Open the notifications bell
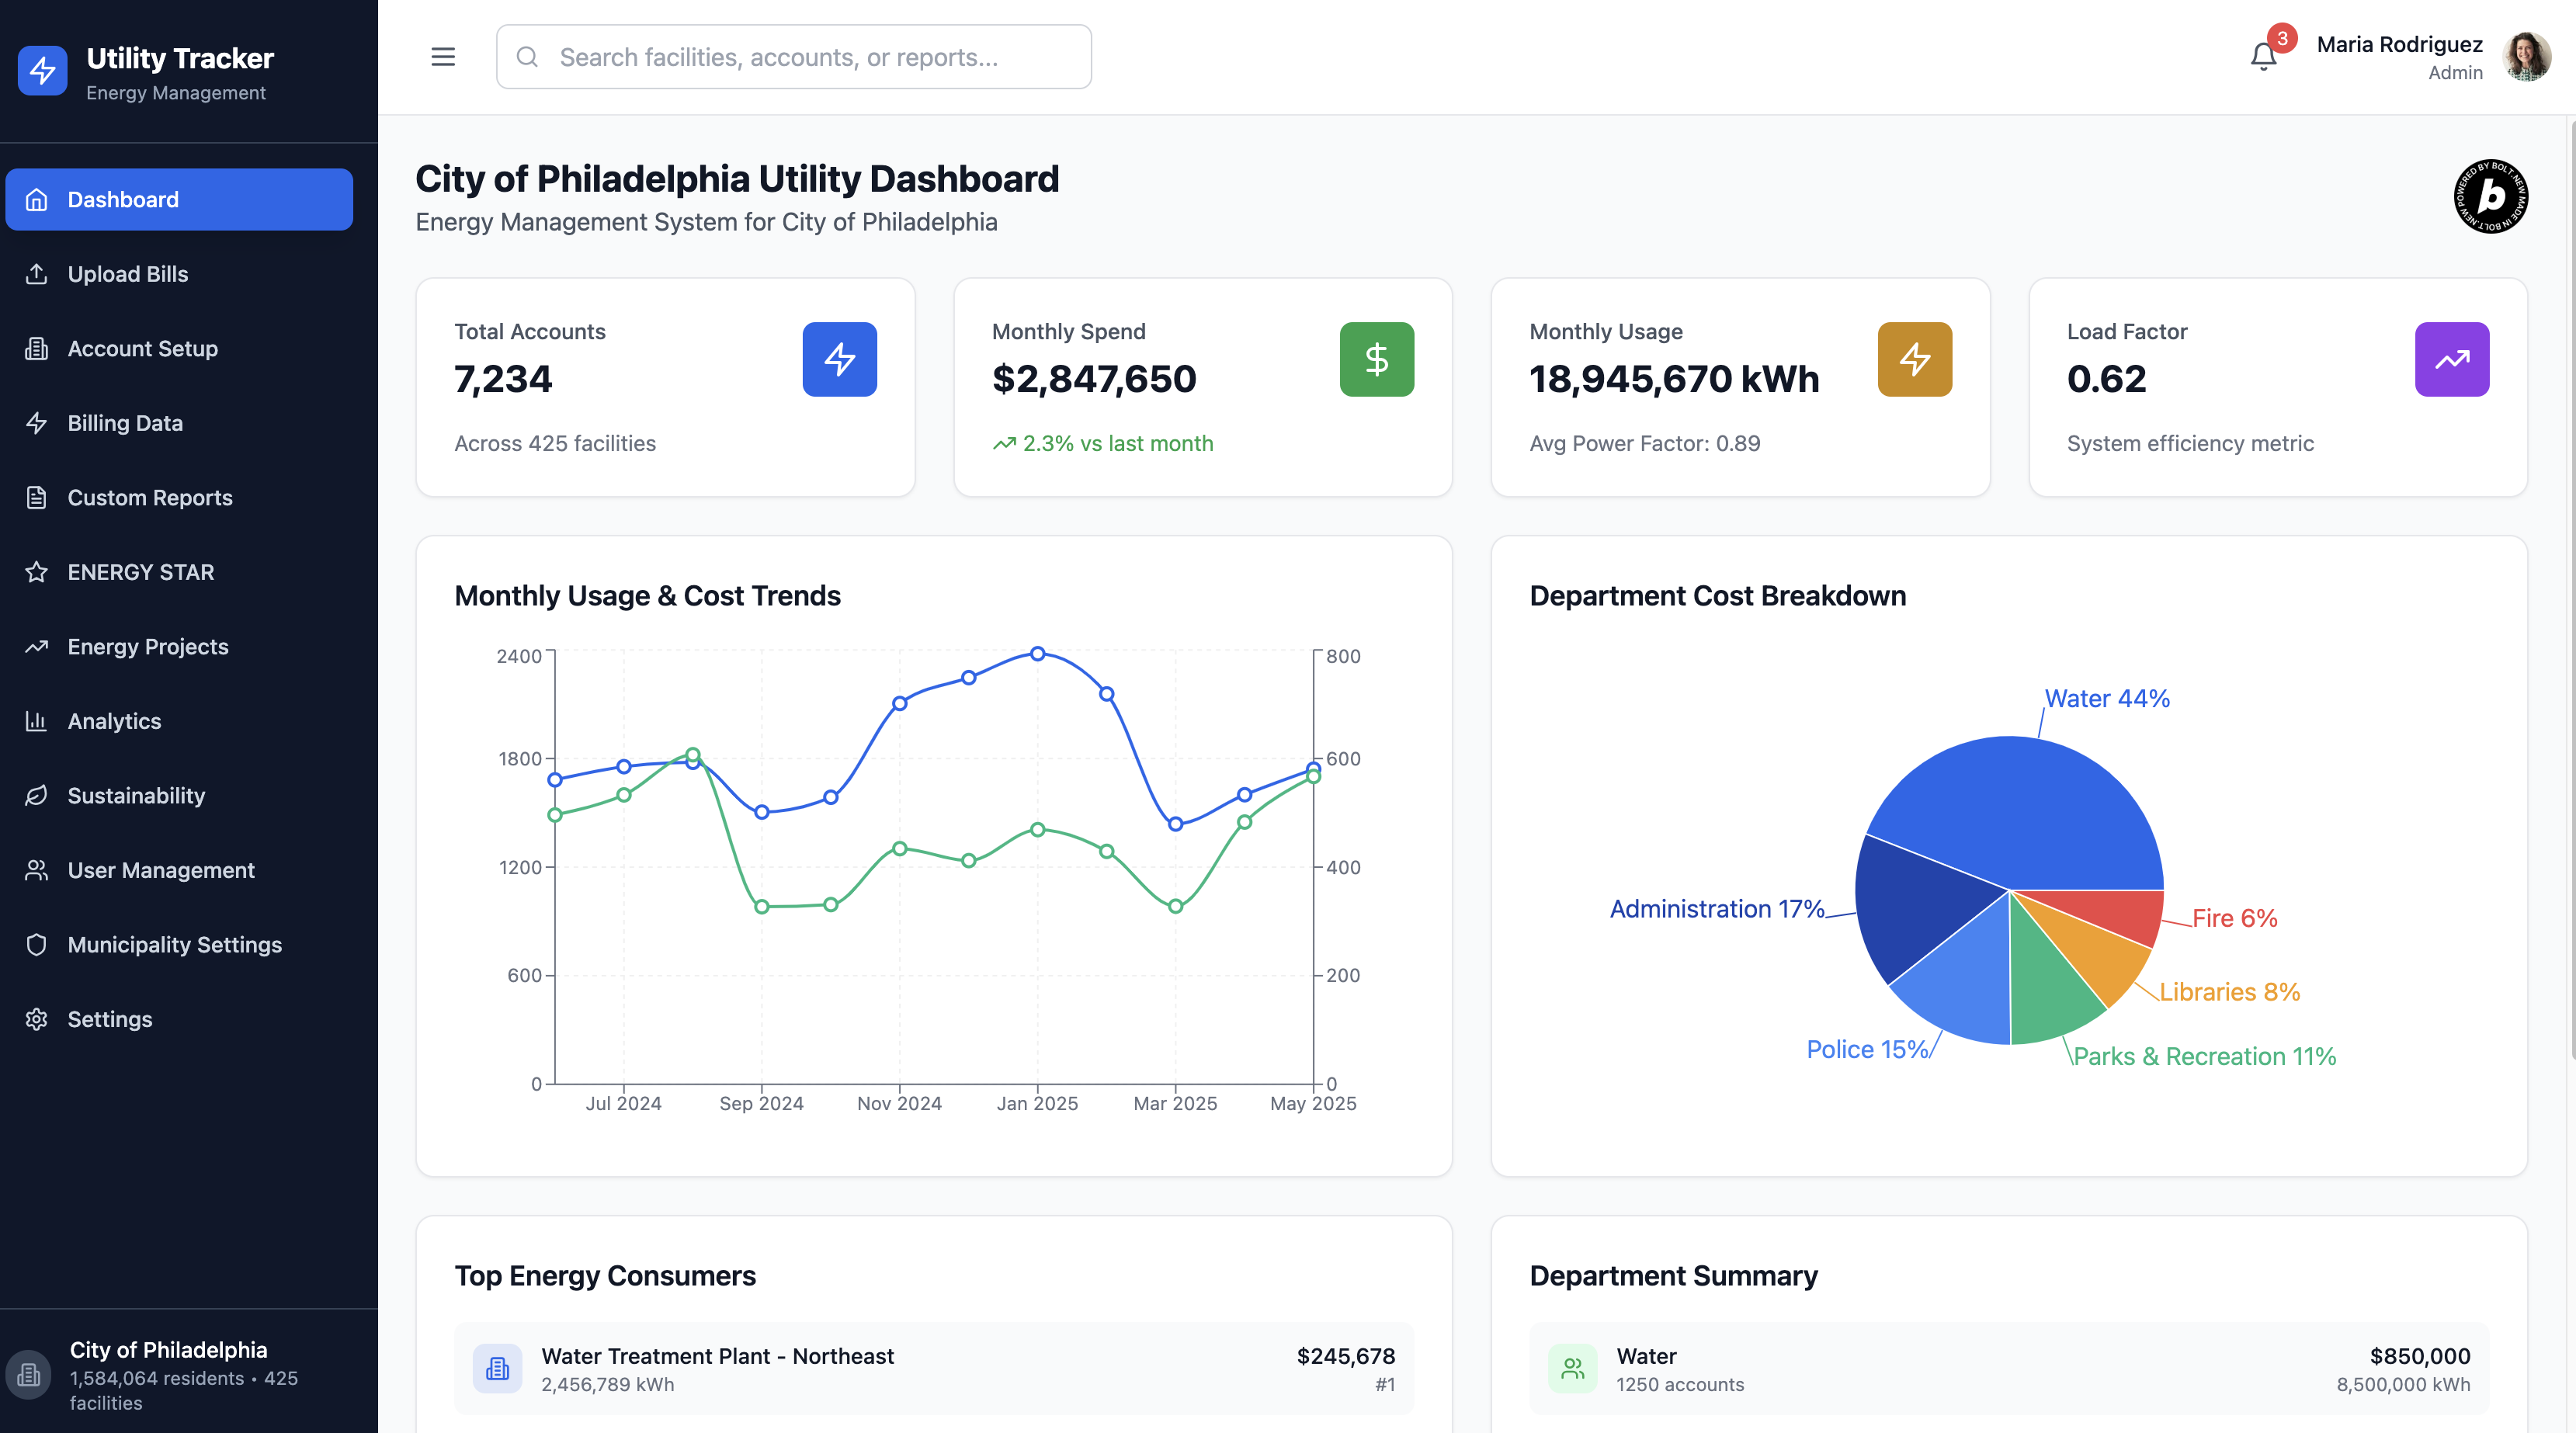 tap(2263, 56)
